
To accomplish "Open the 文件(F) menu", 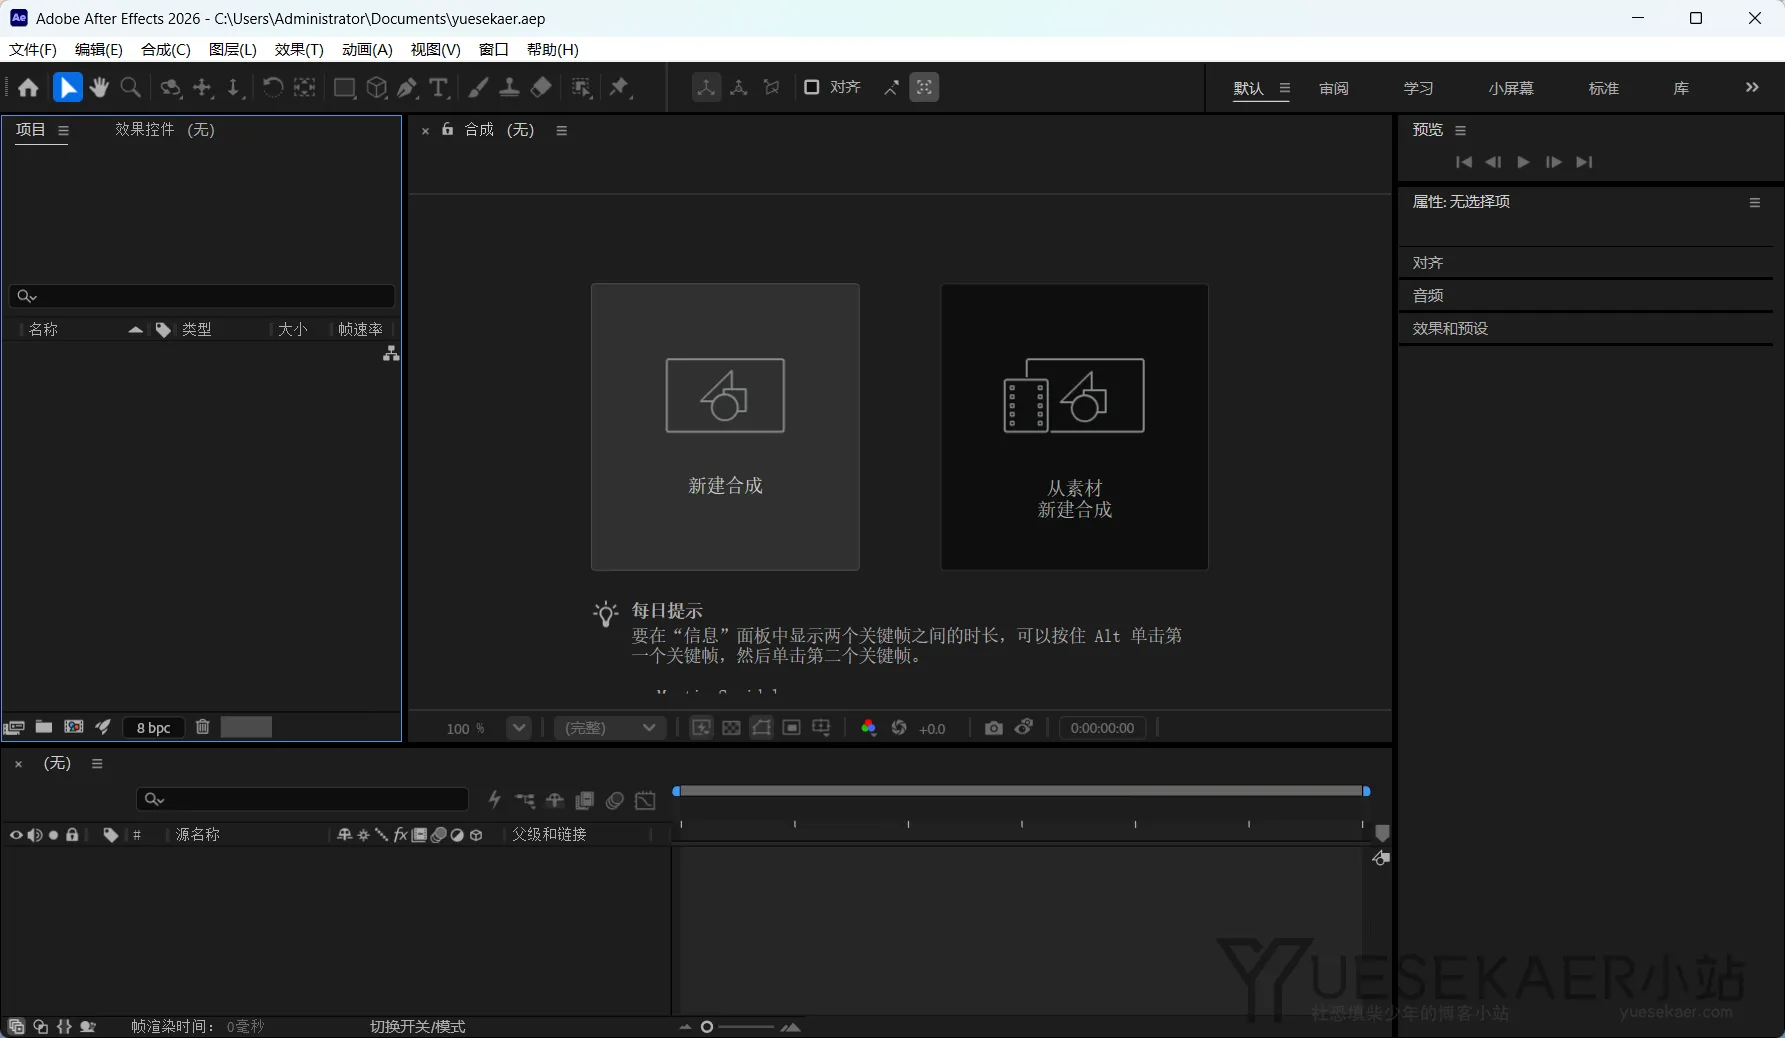I will point(33,49).
